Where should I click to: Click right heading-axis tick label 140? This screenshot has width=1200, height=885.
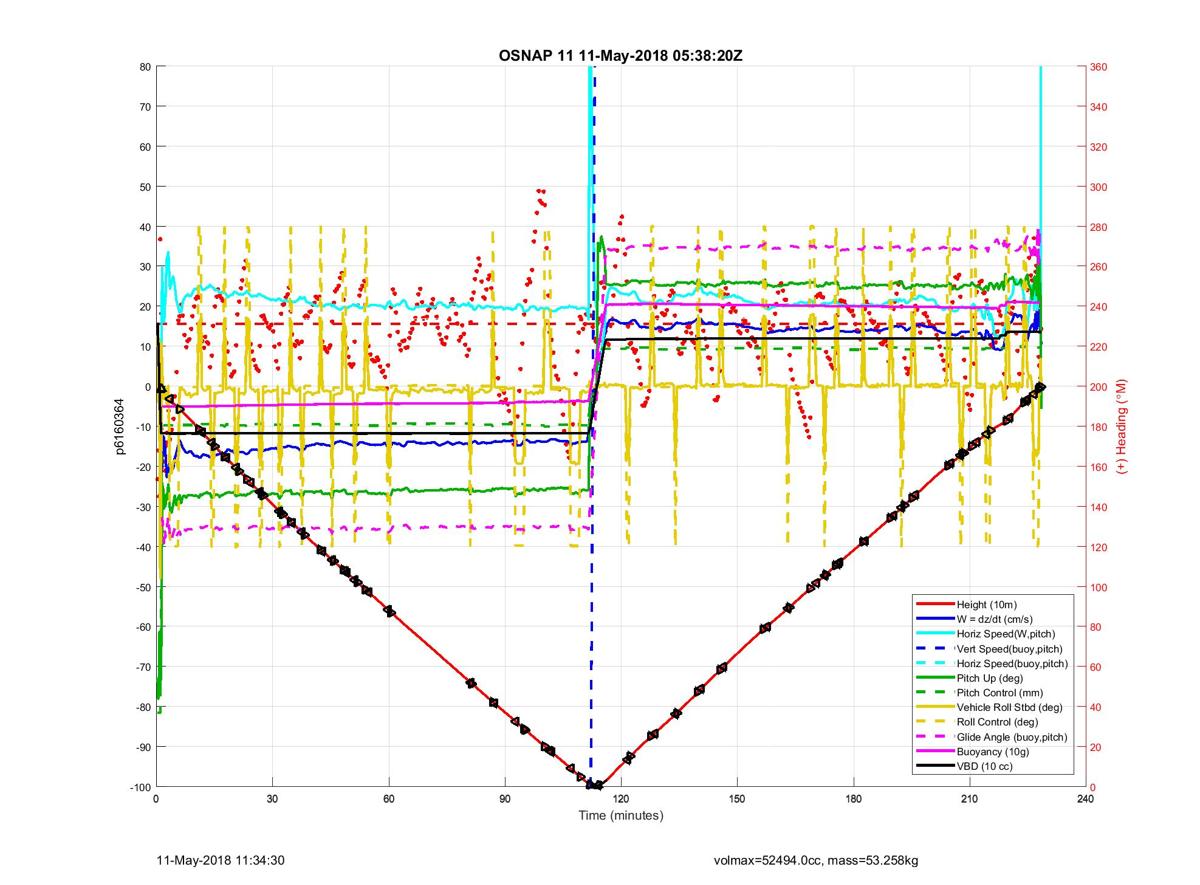tap(1100, 507)
